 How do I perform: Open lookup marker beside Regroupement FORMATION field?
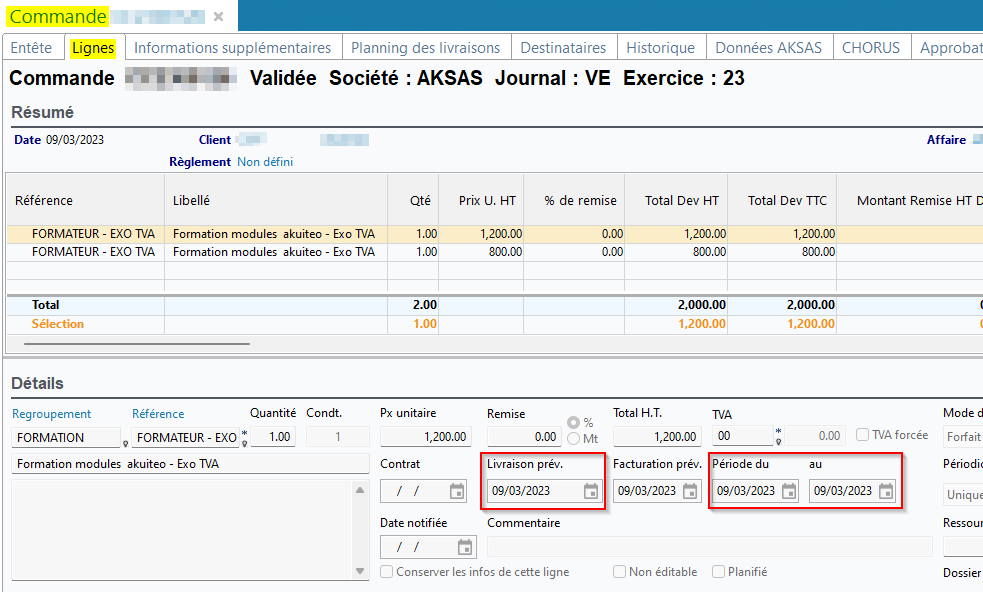pos(125,443)
